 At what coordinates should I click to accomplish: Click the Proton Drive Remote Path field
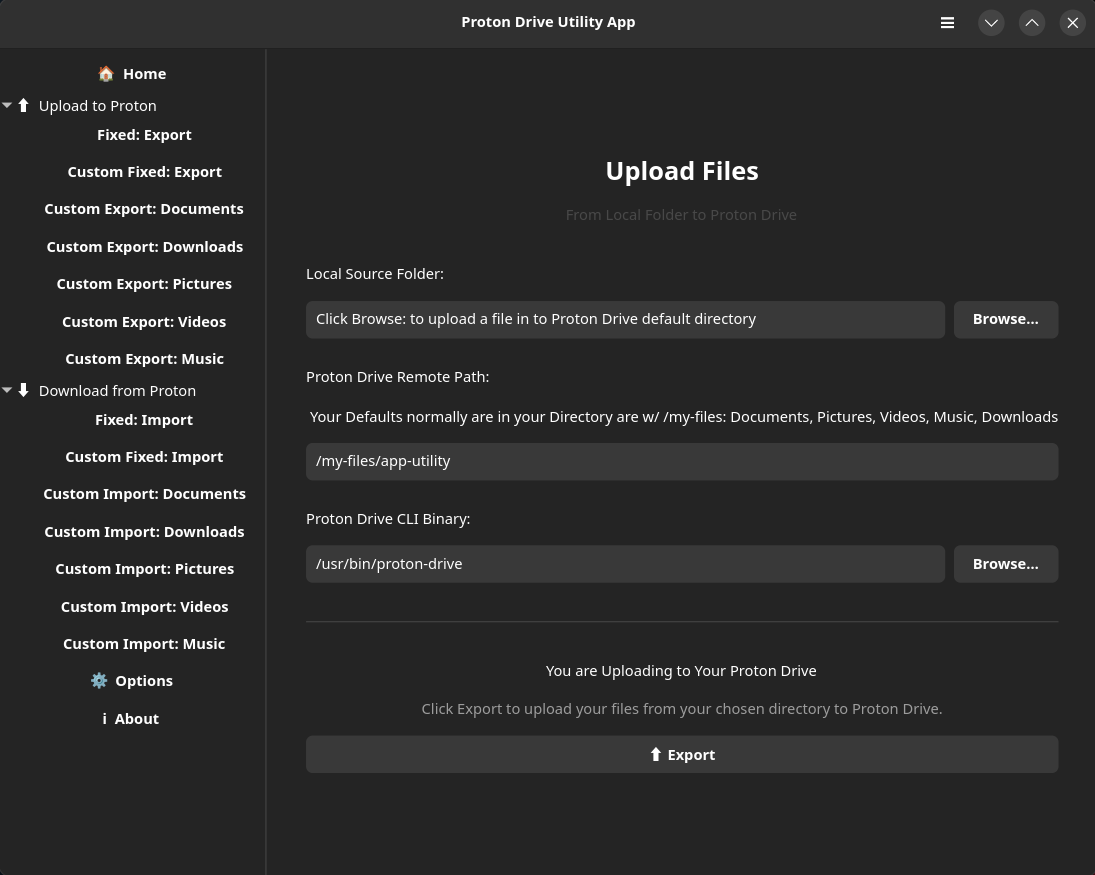682,461
